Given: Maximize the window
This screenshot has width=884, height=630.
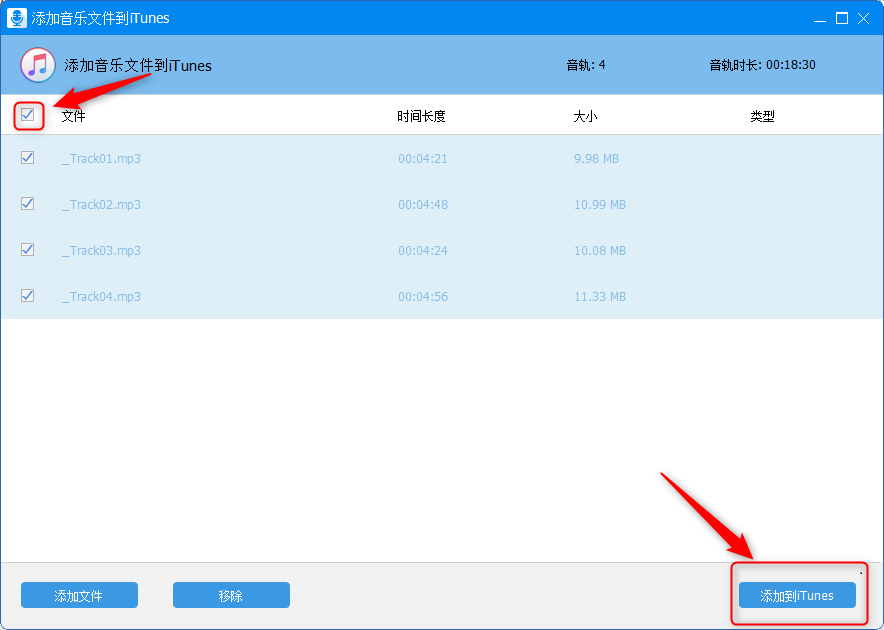Looking at the screenshot, I should click(x=842, y=19).
